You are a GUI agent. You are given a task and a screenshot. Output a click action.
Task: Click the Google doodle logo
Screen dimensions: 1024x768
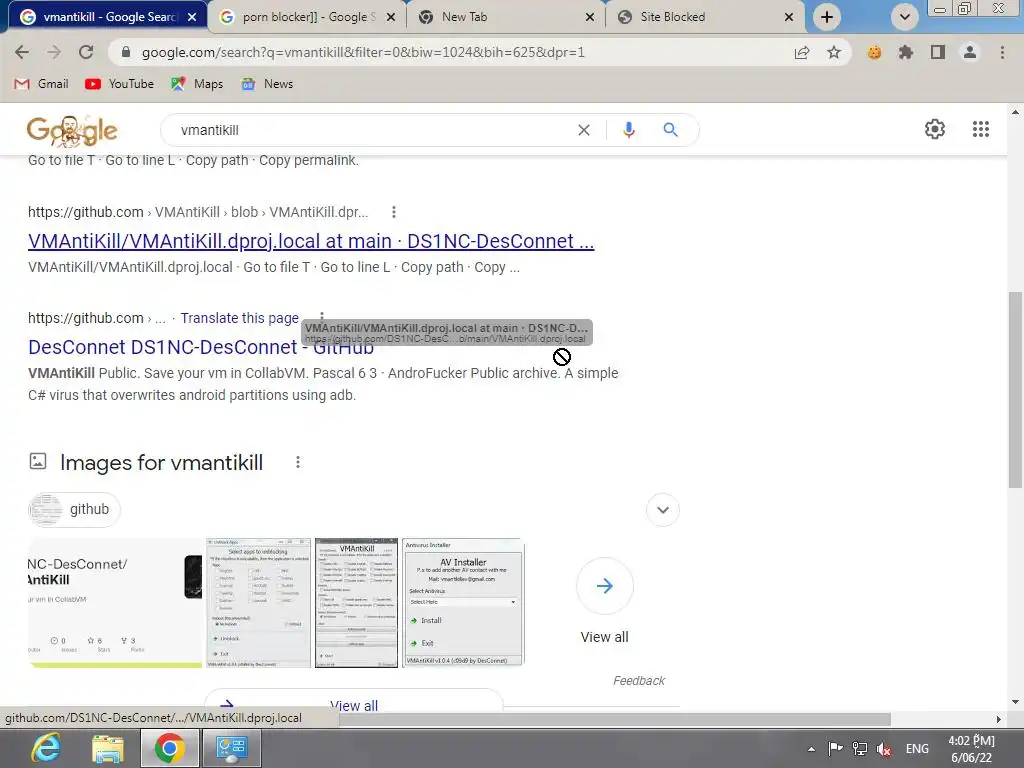[72, 131]
